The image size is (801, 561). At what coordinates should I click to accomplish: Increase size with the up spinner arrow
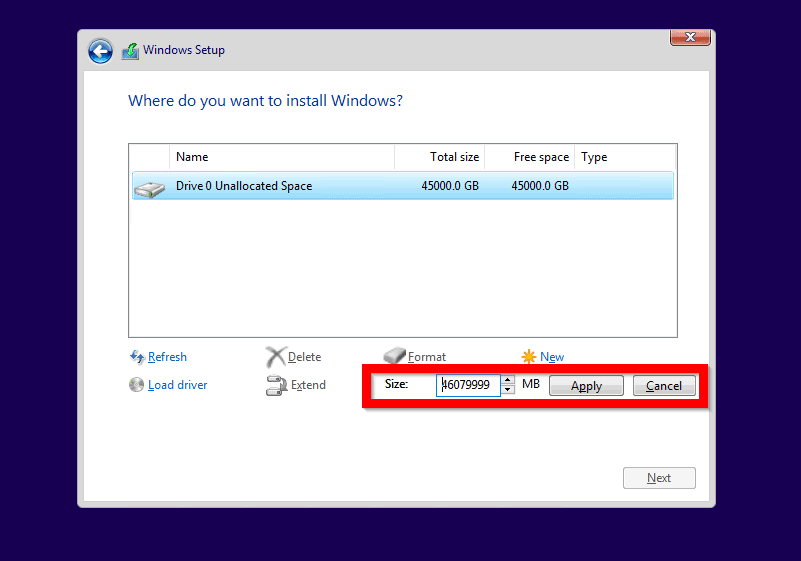508,381
